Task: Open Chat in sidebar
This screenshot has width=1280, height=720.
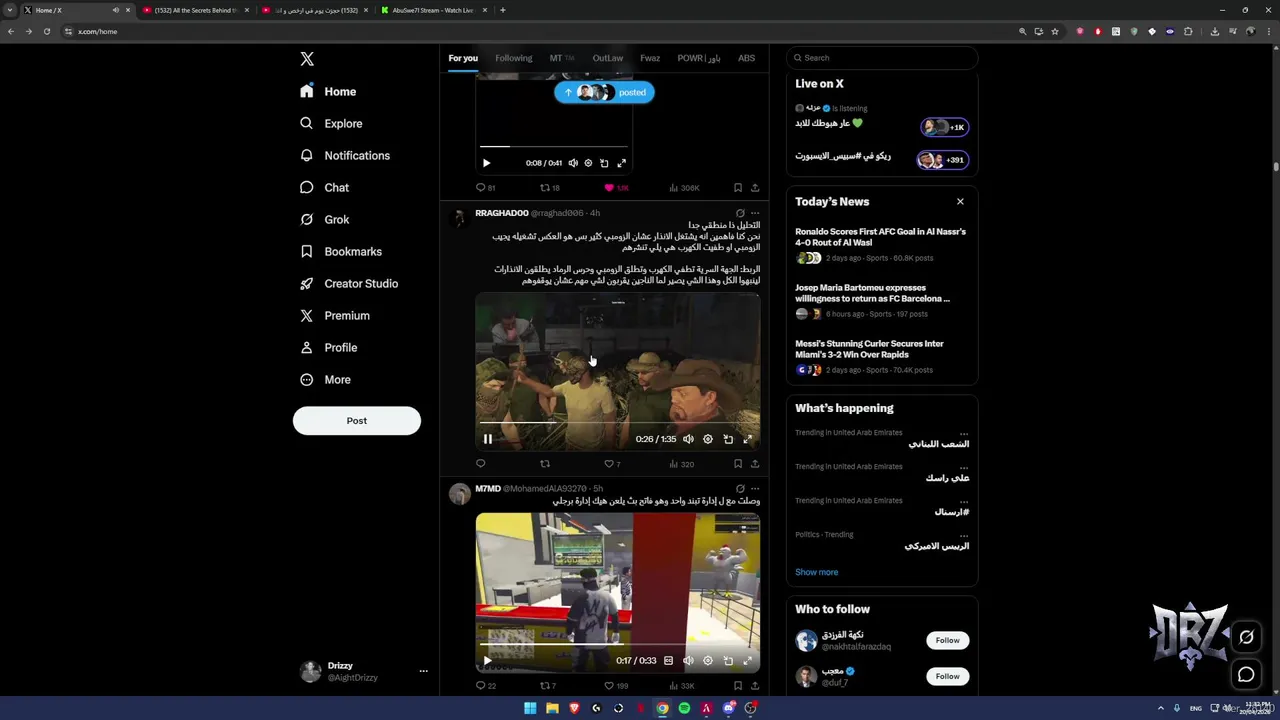Action: coord(324,187)
